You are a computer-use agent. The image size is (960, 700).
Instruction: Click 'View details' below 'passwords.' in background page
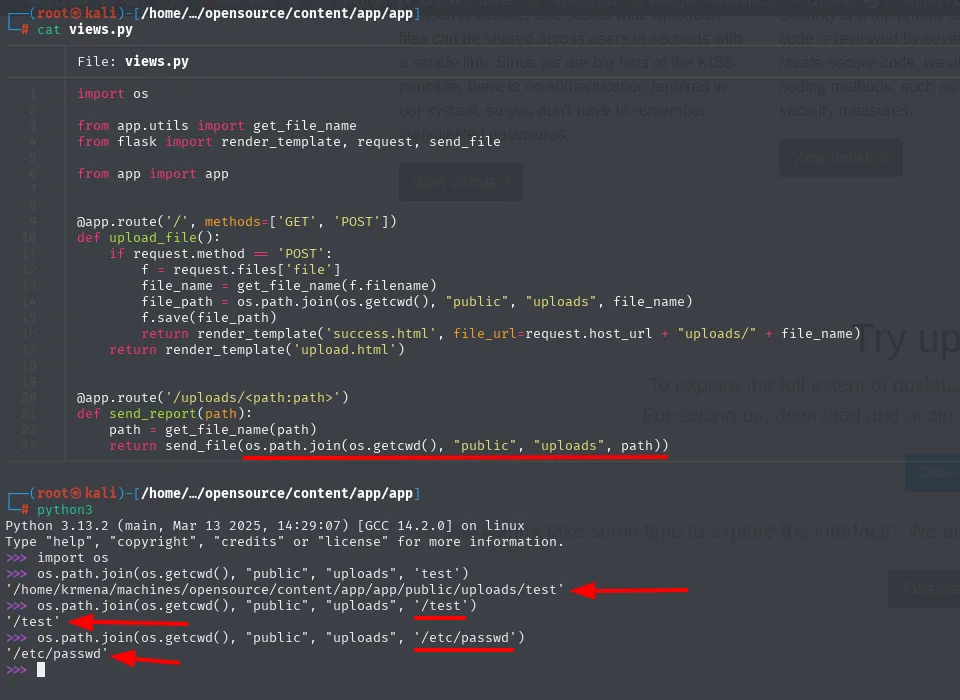(x=461, y=182)
